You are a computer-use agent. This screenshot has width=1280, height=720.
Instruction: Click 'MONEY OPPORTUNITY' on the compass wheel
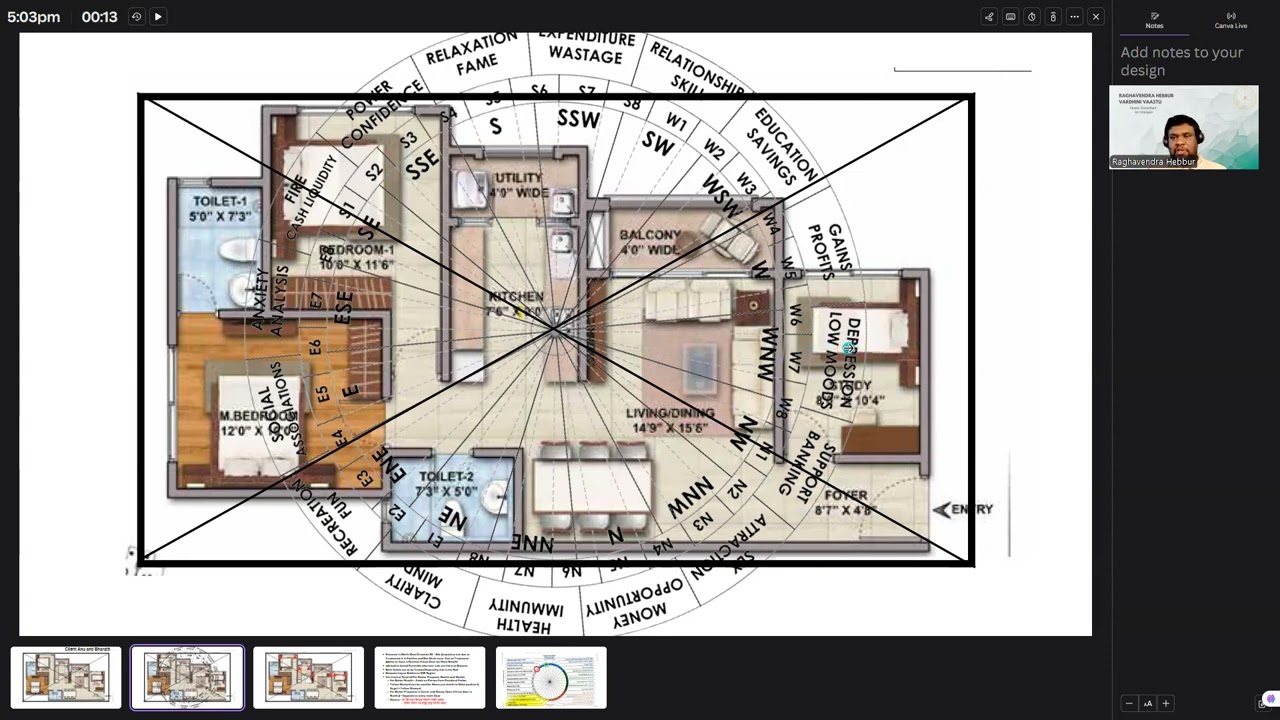tap(634, 603)
